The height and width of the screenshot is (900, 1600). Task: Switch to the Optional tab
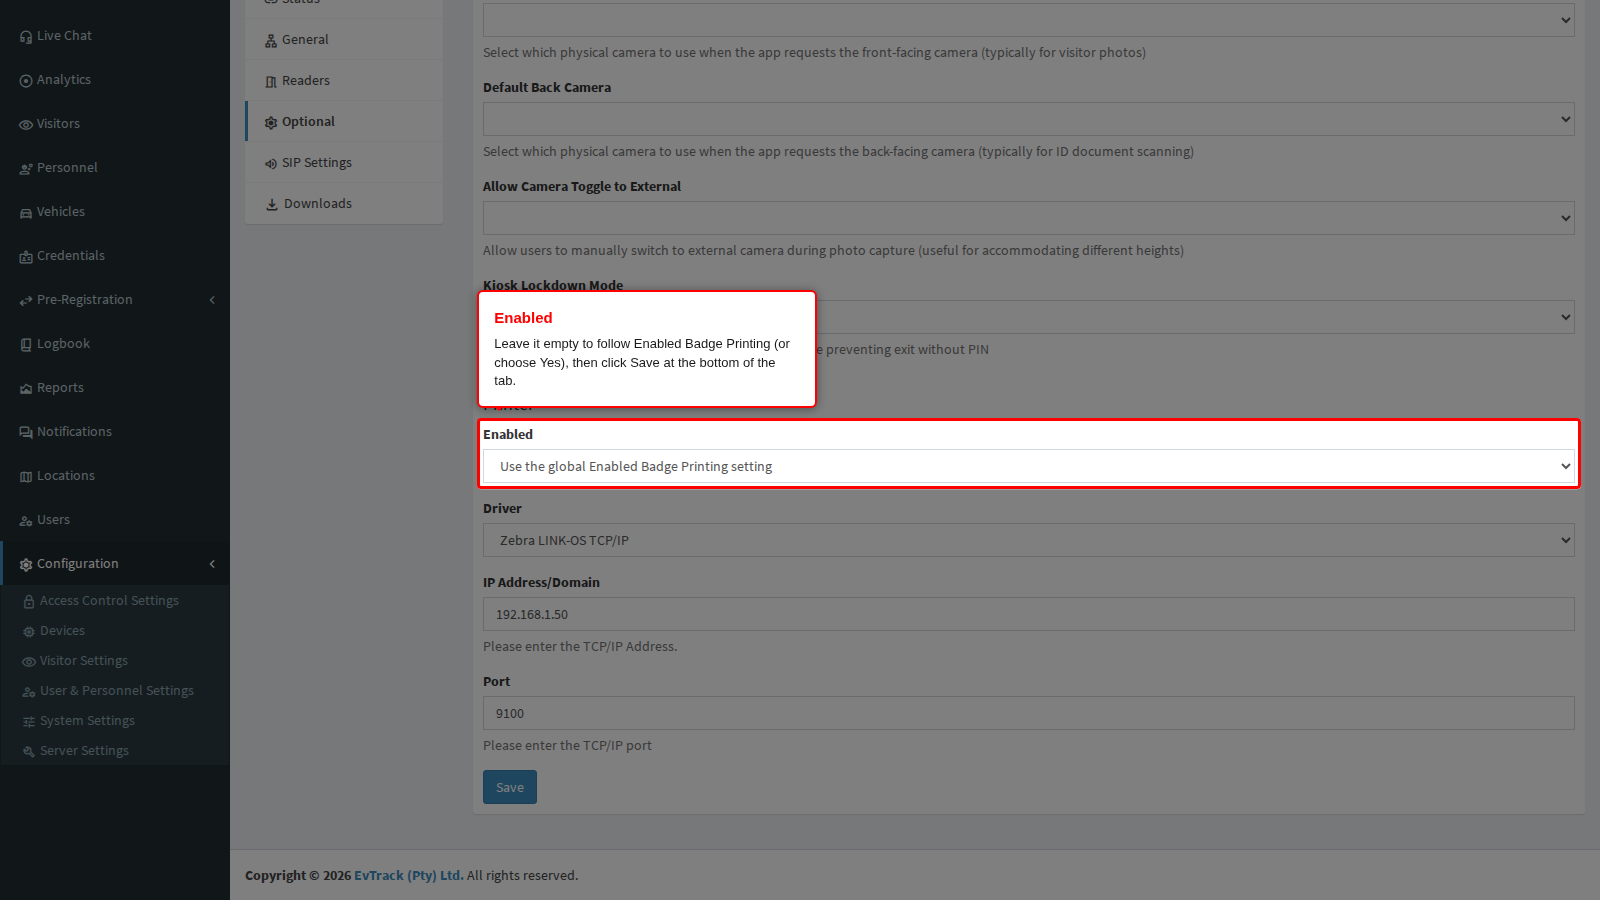click(x=344, y=122)
